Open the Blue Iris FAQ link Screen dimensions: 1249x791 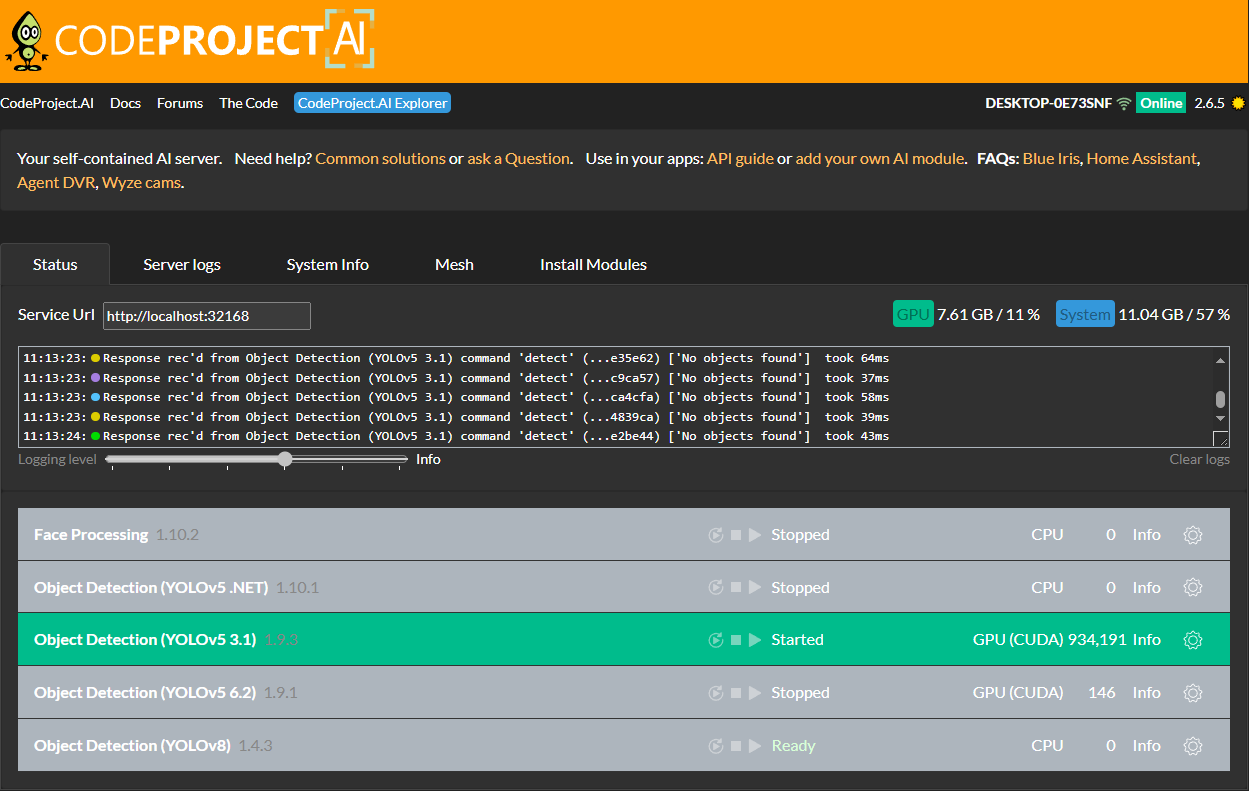pyautogui.click(x=1050, y=158)
